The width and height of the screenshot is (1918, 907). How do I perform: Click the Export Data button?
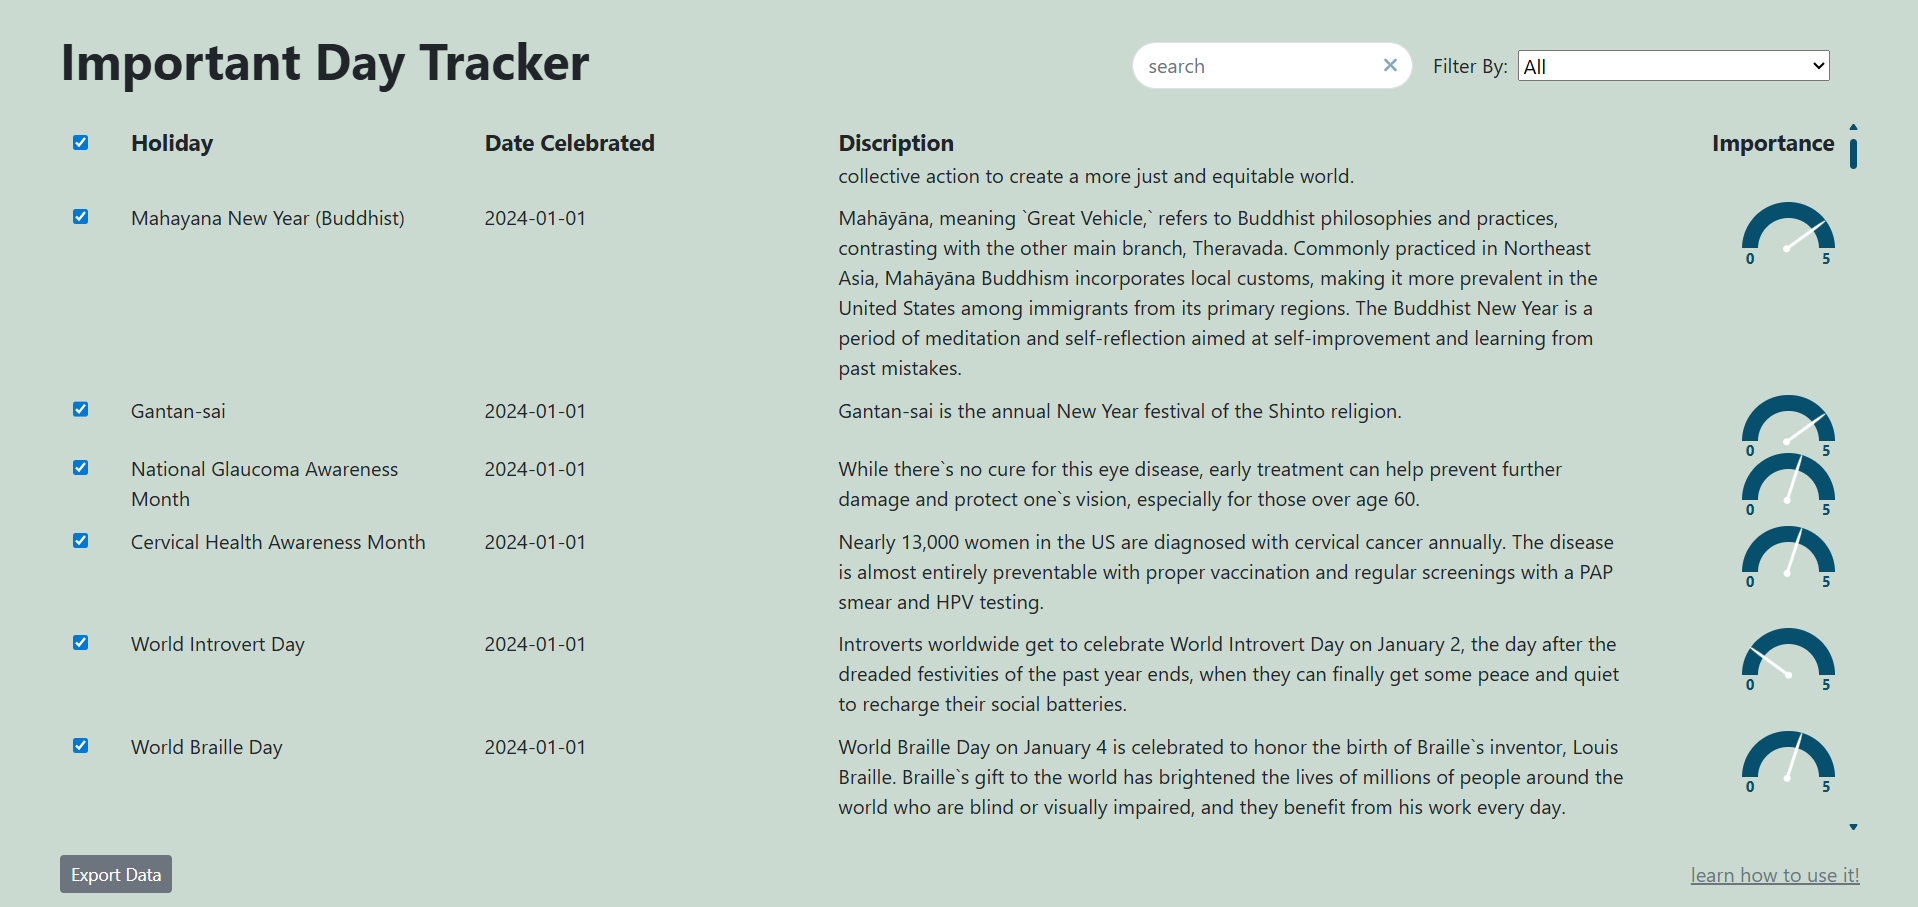coord(116,874)
